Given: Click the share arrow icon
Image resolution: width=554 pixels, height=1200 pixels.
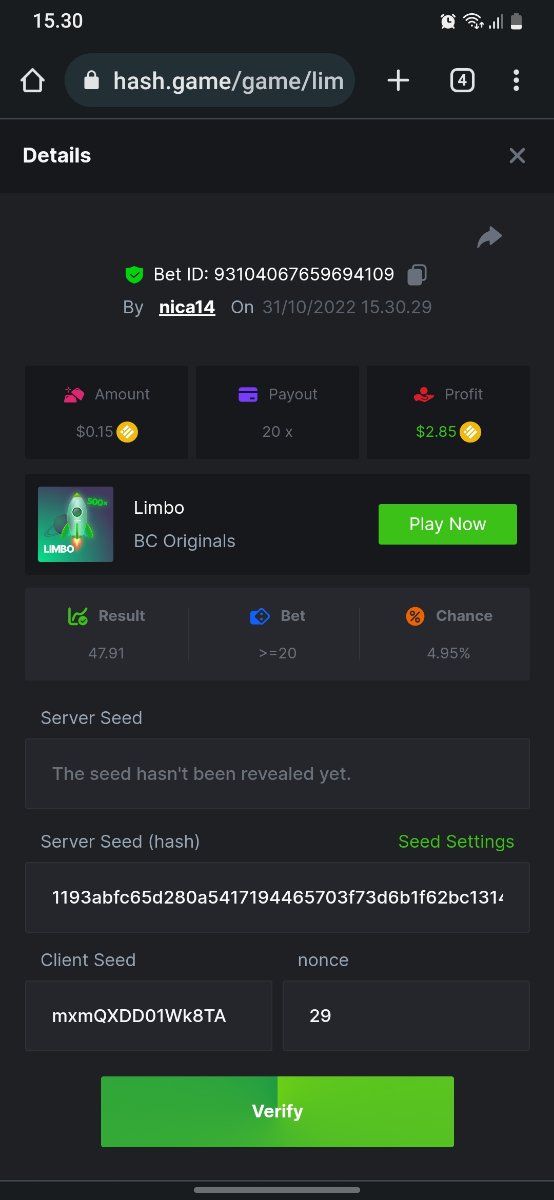Looking at the screenshot, I should click(x=489, y=237).
